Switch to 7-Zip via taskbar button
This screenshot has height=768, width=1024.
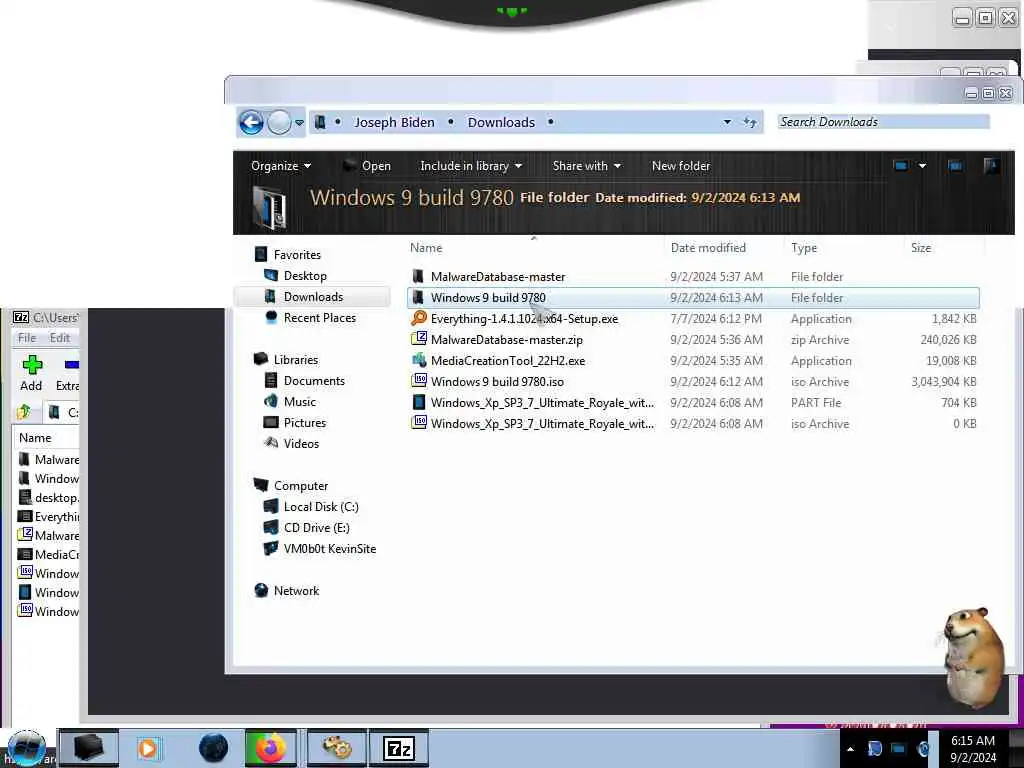coord(398,748)
